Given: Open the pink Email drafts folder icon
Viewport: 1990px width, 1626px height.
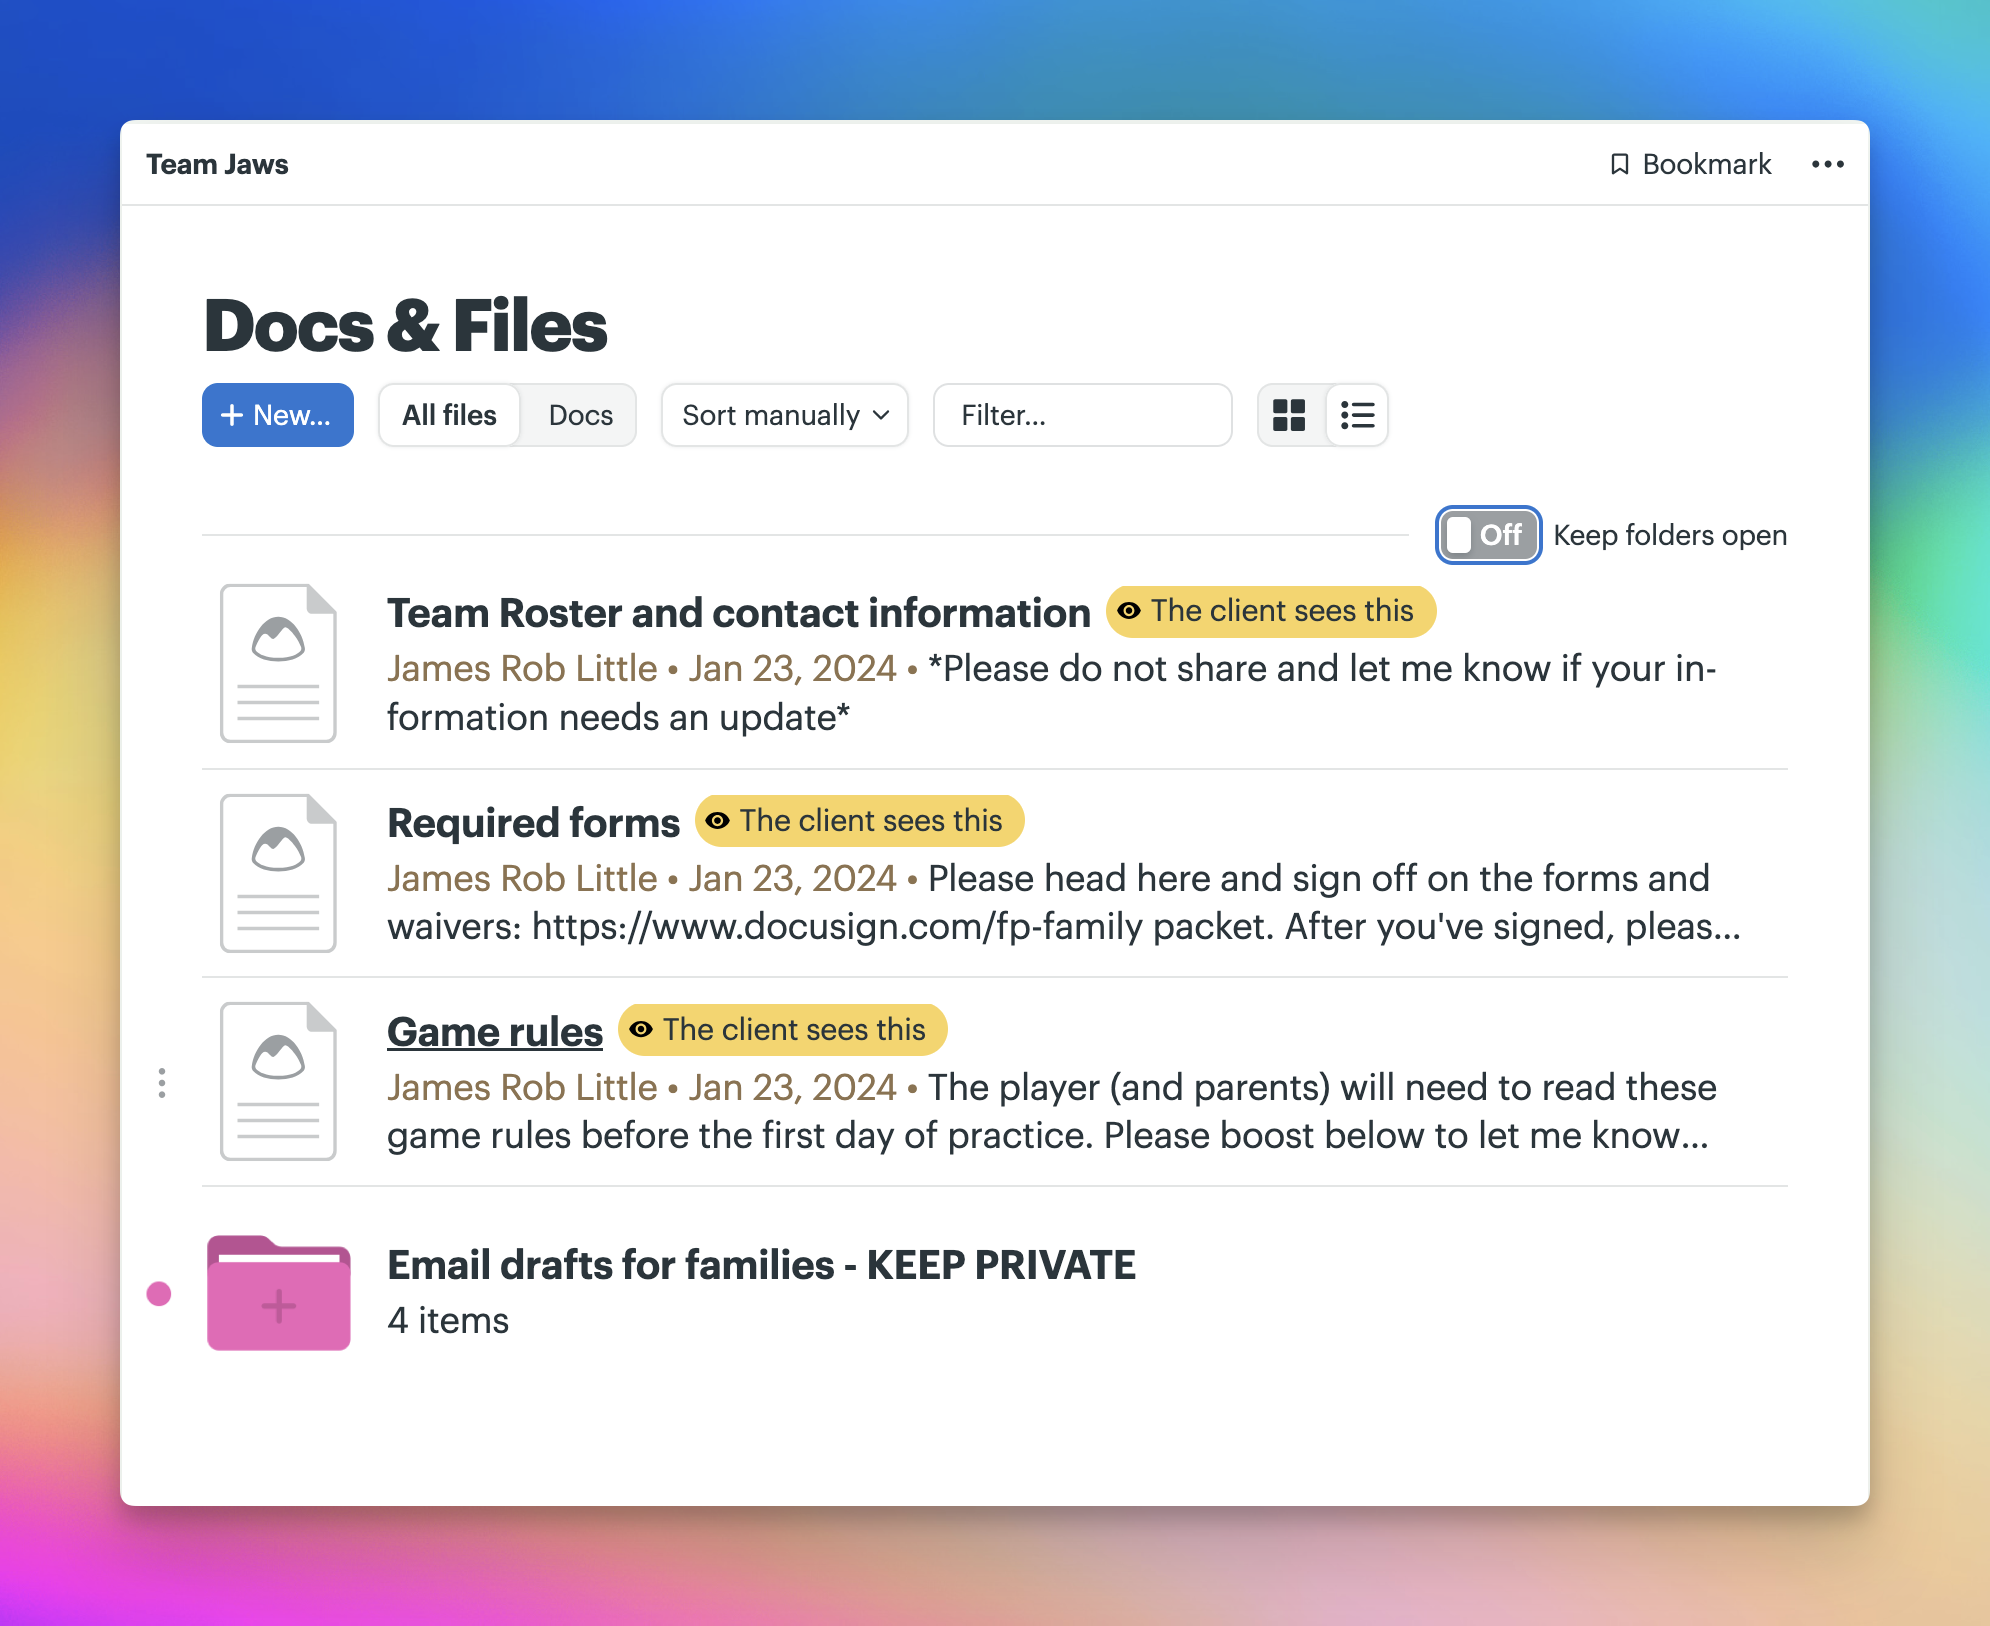Looking at the screenshot, I should click(279, 1293).
